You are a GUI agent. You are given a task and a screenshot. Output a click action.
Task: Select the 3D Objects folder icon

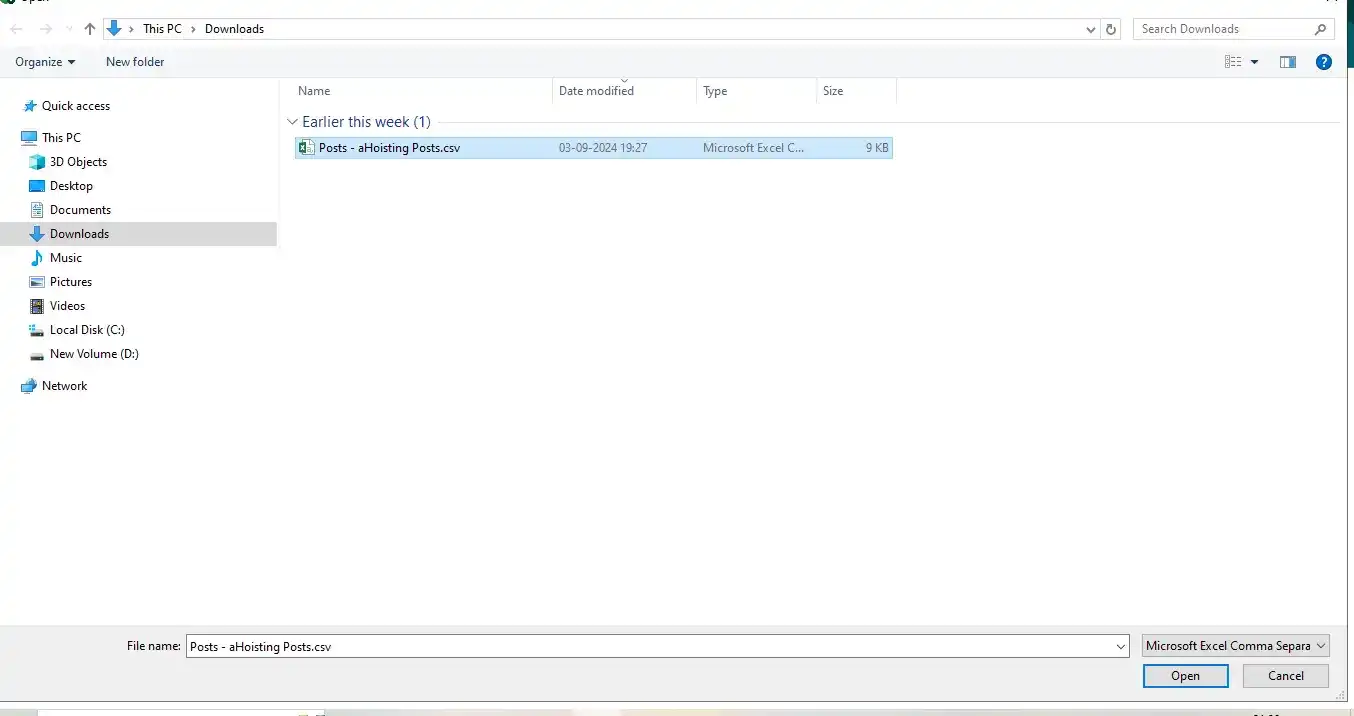pos(37,162)
